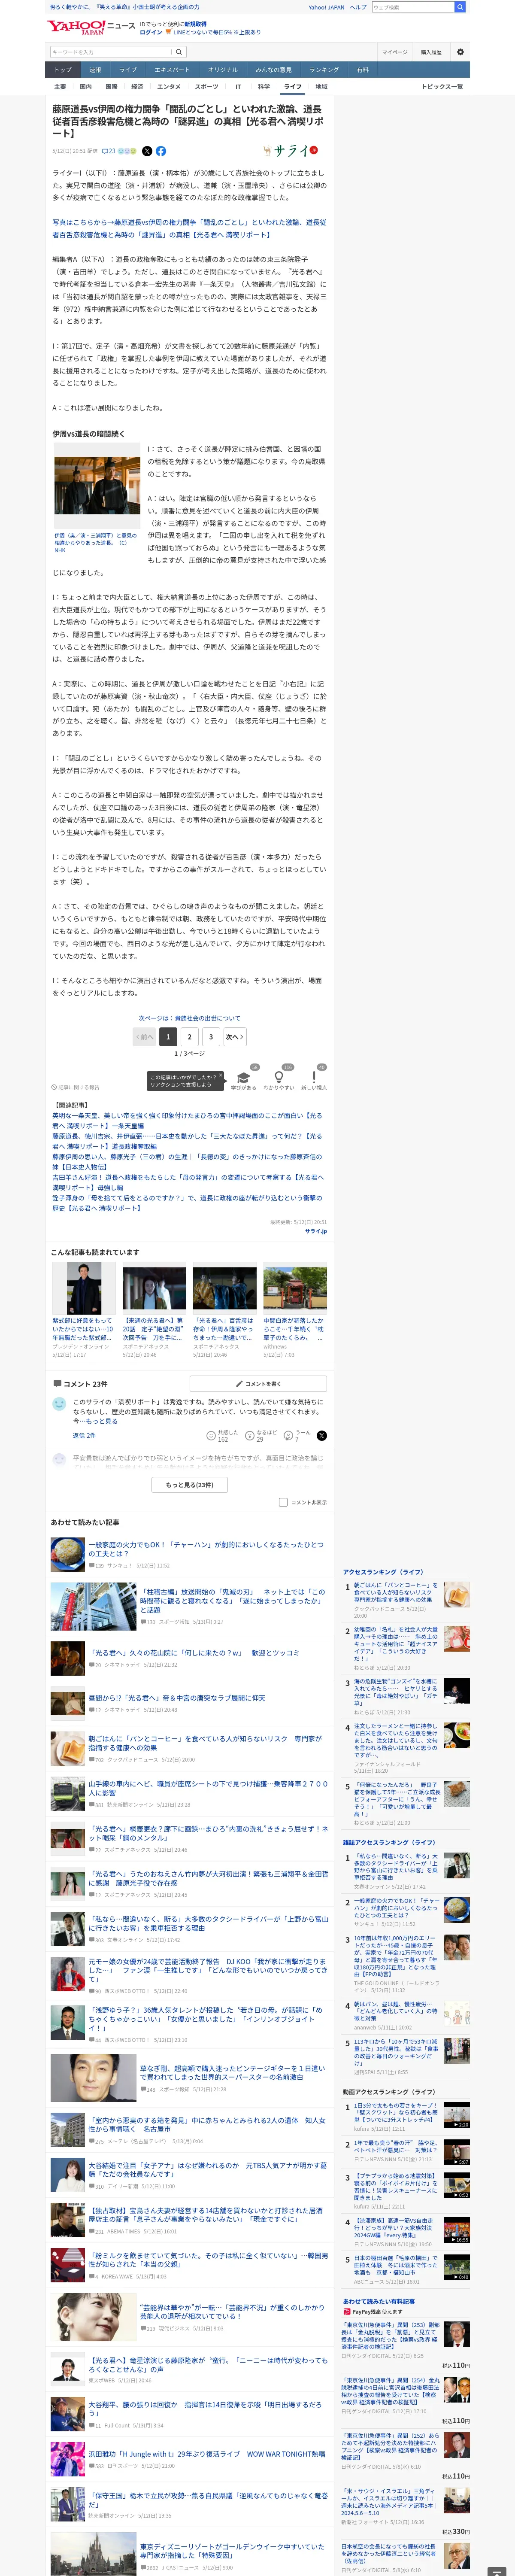Click the サライ.jp source link
The image size is (515, 2576).
[316, 1231]
